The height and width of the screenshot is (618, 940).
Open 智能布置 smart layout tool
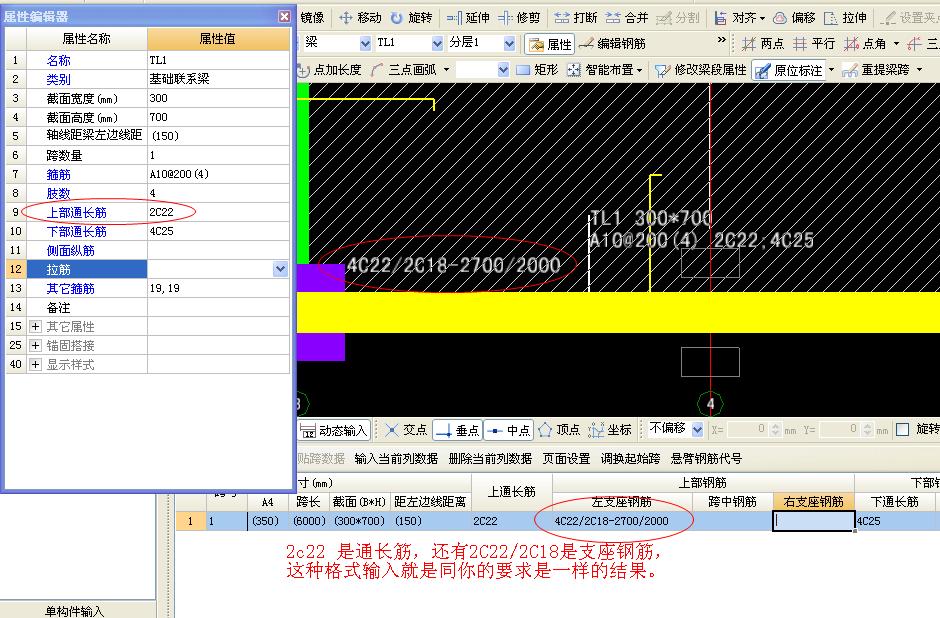click(604, 70)
